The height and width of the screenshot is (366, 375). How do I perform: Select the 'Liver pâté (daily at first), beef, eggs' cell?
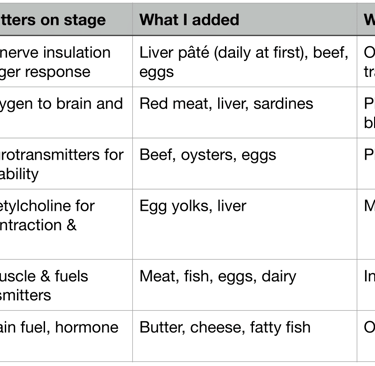click(245, 61)
